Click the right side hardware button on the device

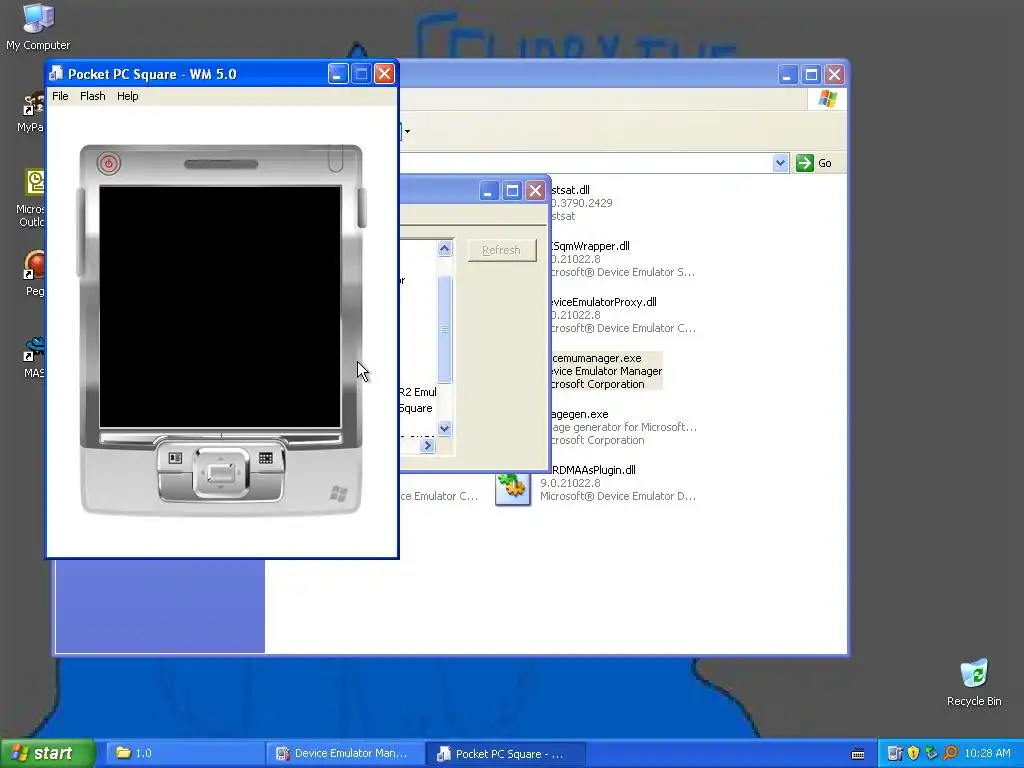pos(362,208)
